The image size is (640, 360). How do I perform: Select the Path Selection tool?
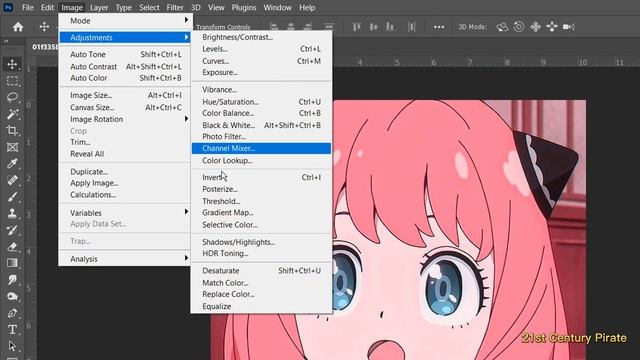12,346
